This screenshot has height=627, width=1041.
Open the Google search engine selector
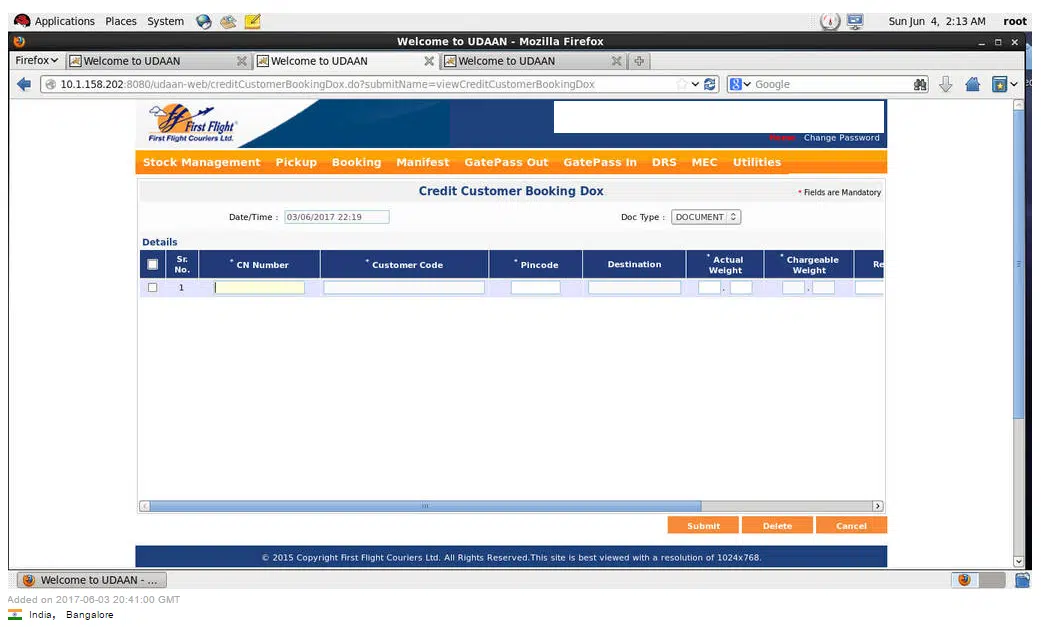point(738,84)
